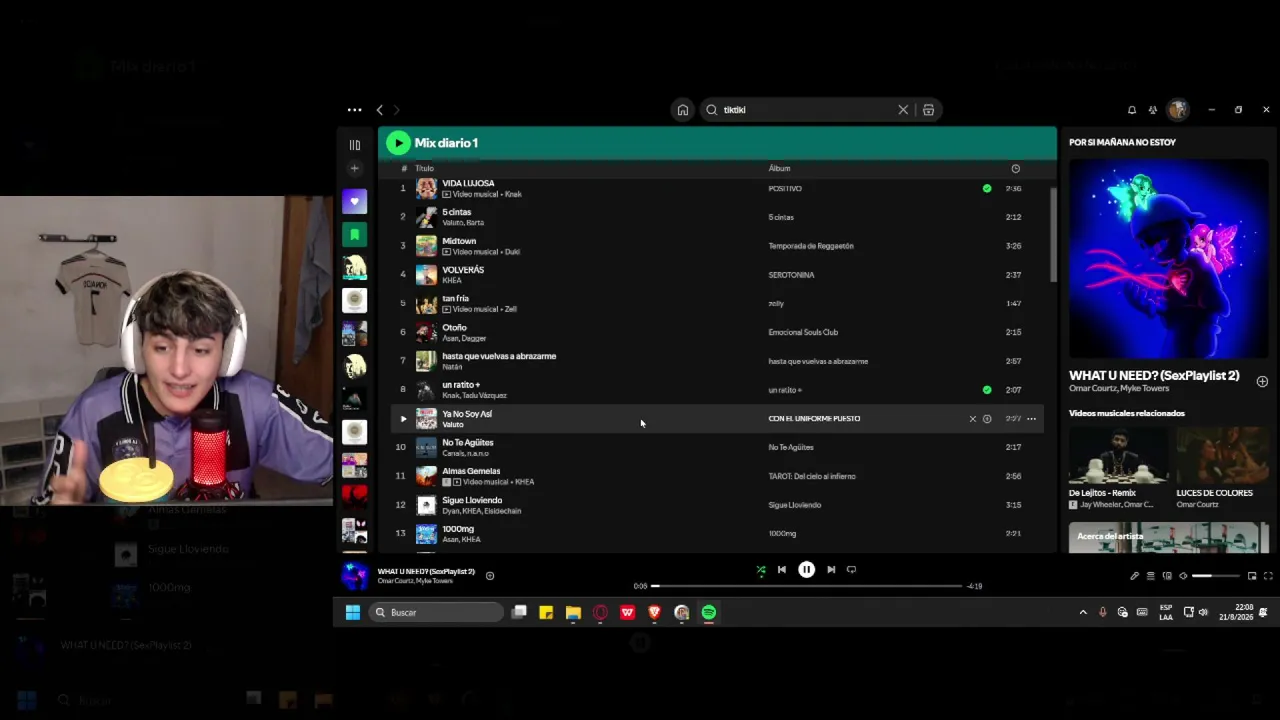The width and height of the screenshot is (1280, 720).
Task: Open the user profile avatar
Action: click(1178, 110)
